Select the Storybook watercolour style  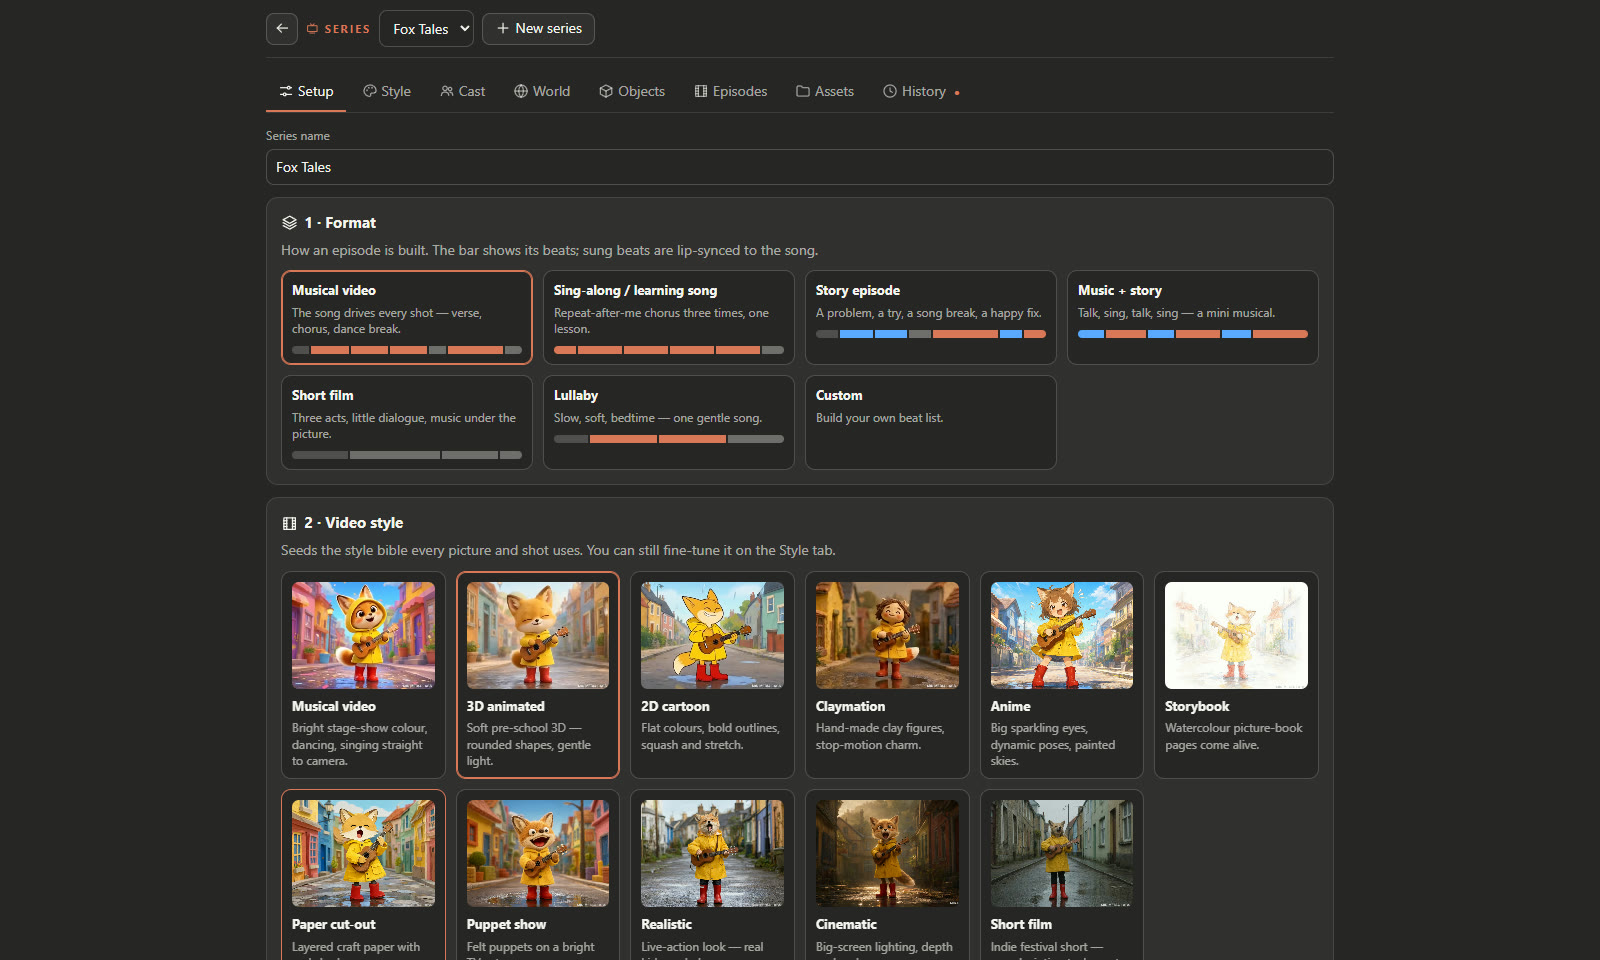(x=1236, y=675)
